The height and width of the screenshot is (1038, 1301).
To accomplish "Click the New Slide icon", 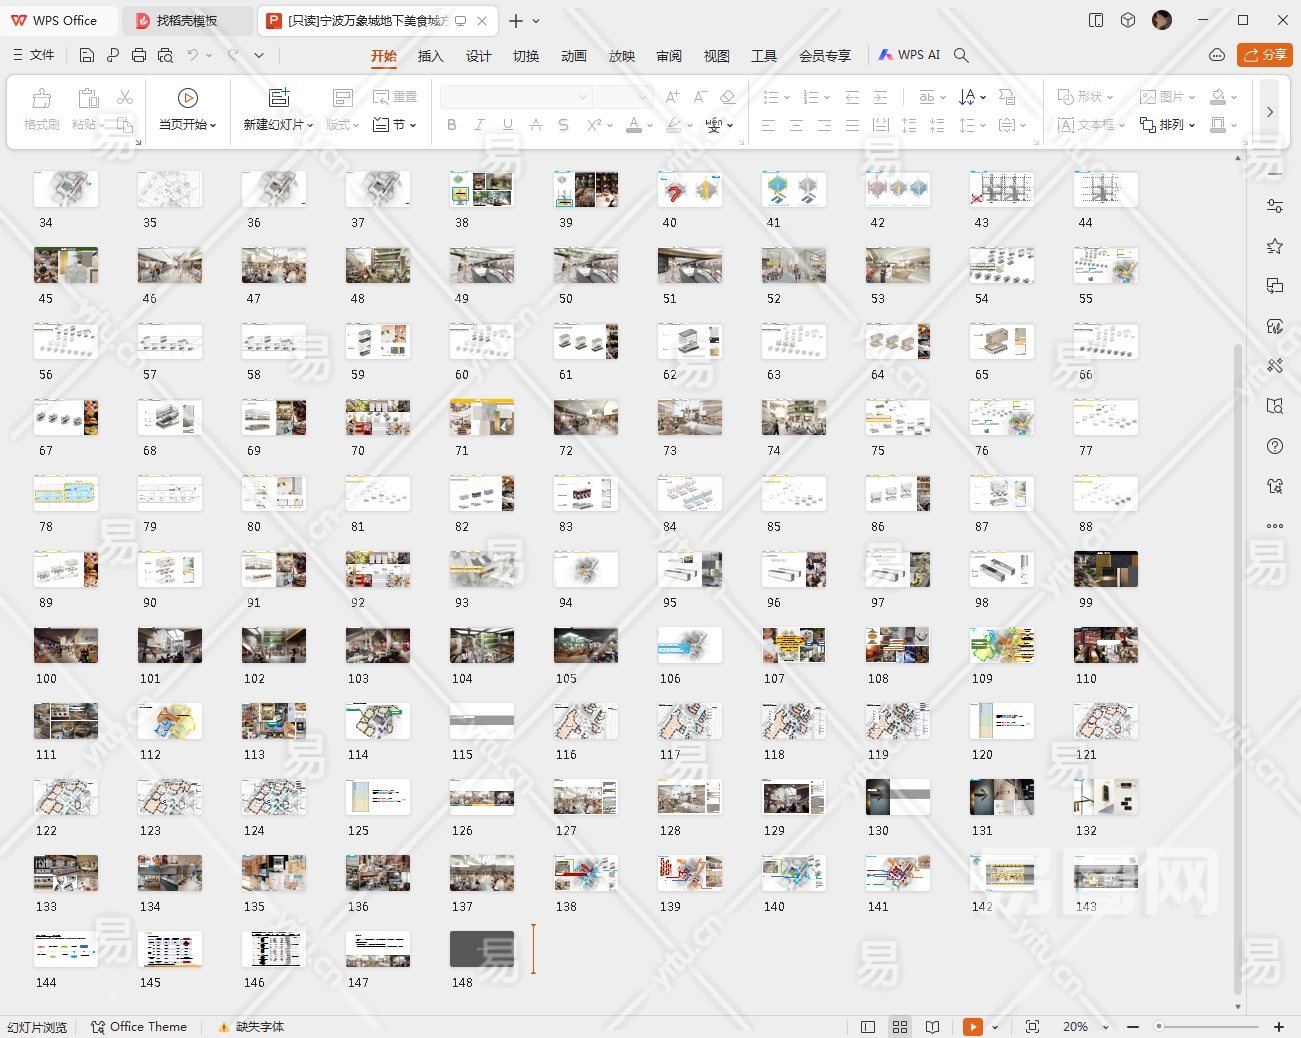I will [x=279, y=98].
